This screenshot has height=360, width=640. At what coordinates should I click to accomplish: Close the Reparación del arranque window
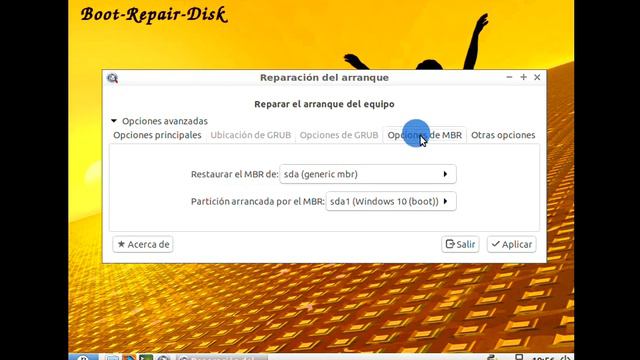pyautogui.click(x=537, y=77)
